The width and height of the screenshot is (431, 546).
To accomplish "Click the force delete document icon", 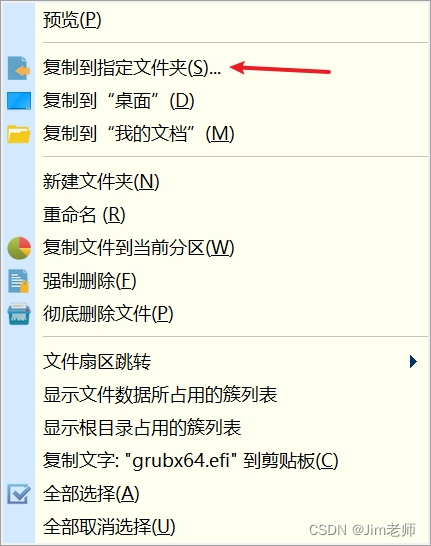I will coord(18,281).
